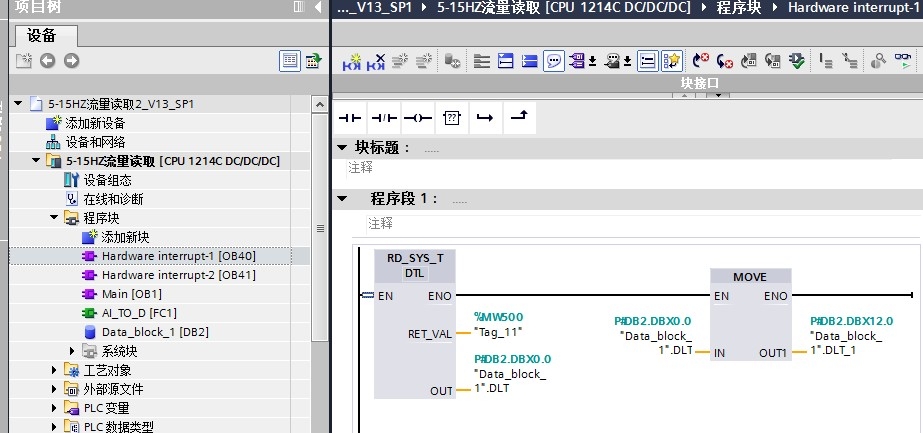923x433 pixels.
Task: Click the update inconsistent block calls icon
Action: pyautogui.click(x=749, y=61)
